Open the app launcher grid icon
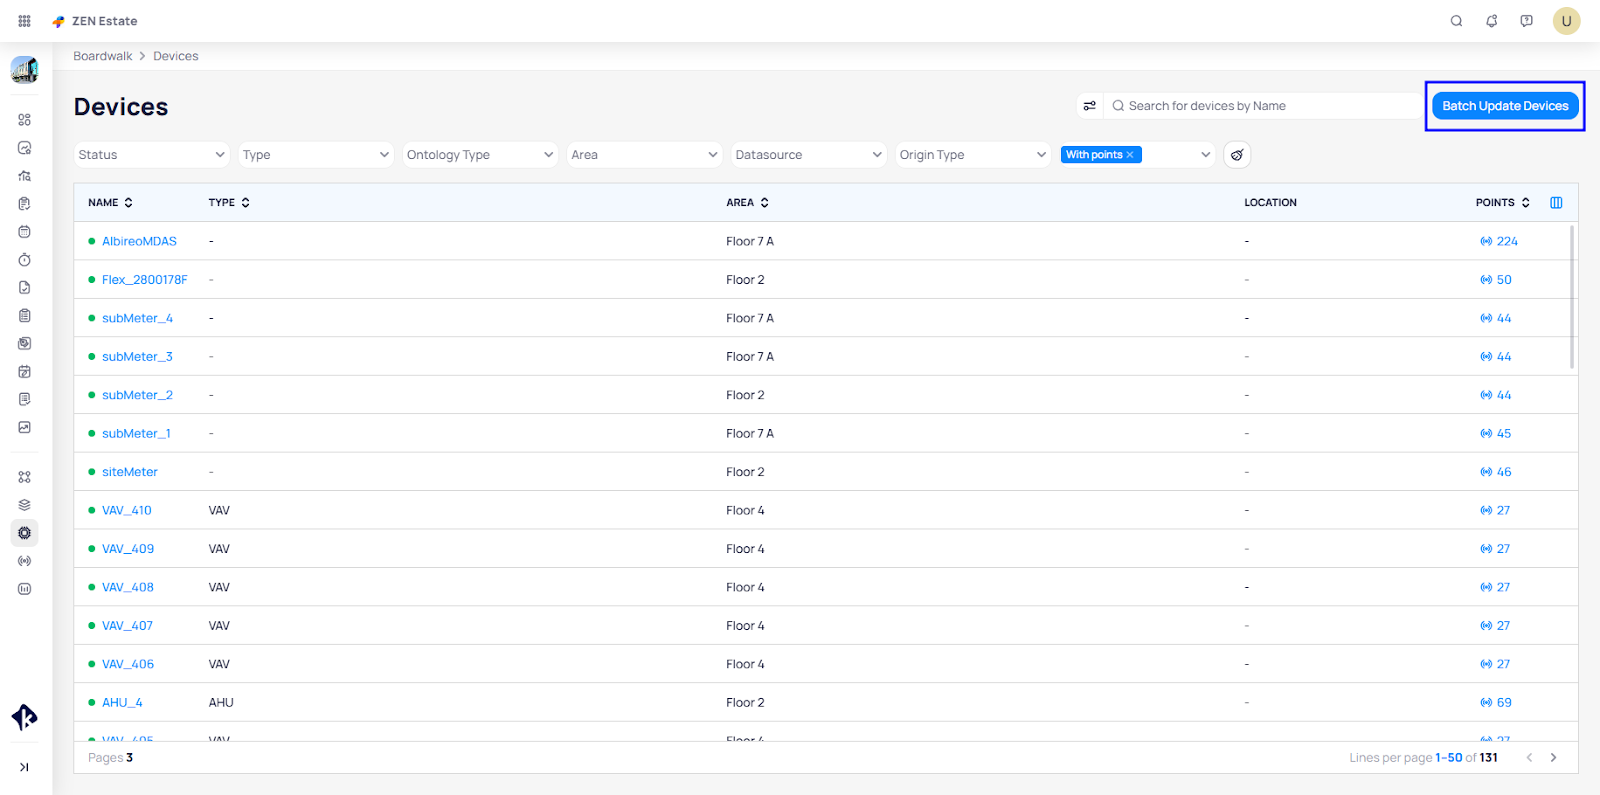This screenshot has width=1600, height=795. click(24, 21)
